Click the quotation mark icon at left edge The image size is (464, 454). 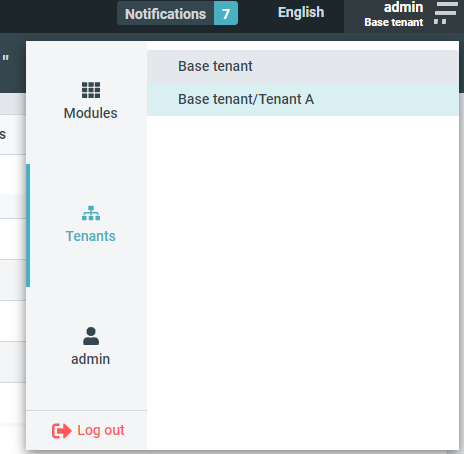coord(5,58)
